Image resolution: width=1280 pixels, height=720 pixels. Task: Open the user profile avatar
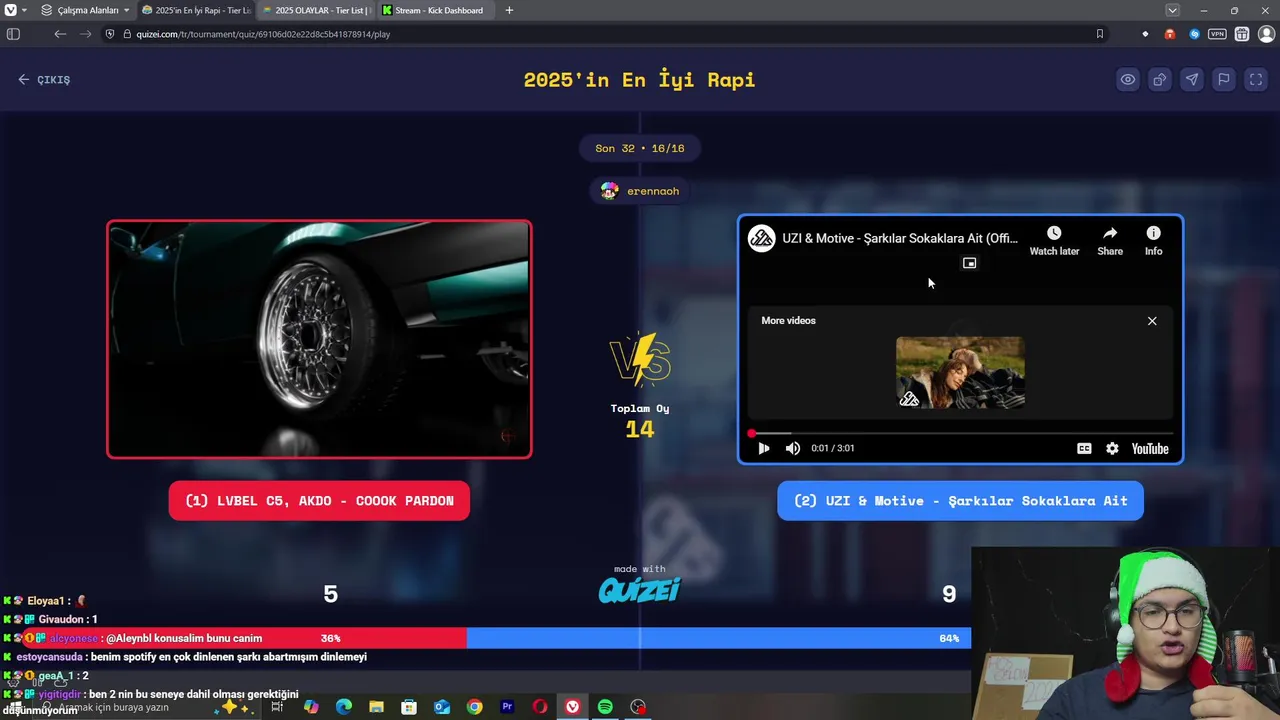pyautogui.click(x=1266, y=34)
